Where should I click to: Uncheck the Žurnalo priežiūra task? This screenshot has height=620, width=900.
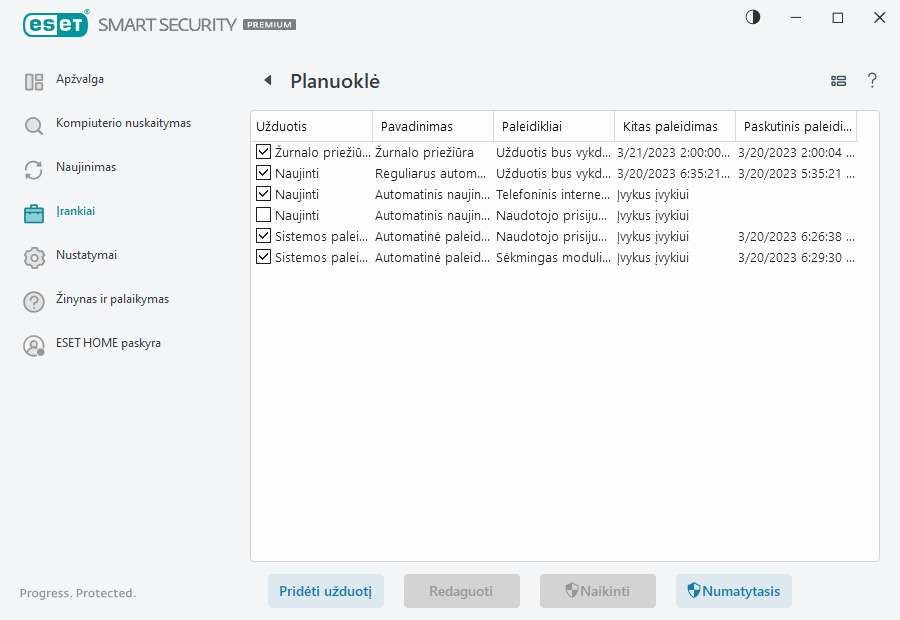pos(263,152)
